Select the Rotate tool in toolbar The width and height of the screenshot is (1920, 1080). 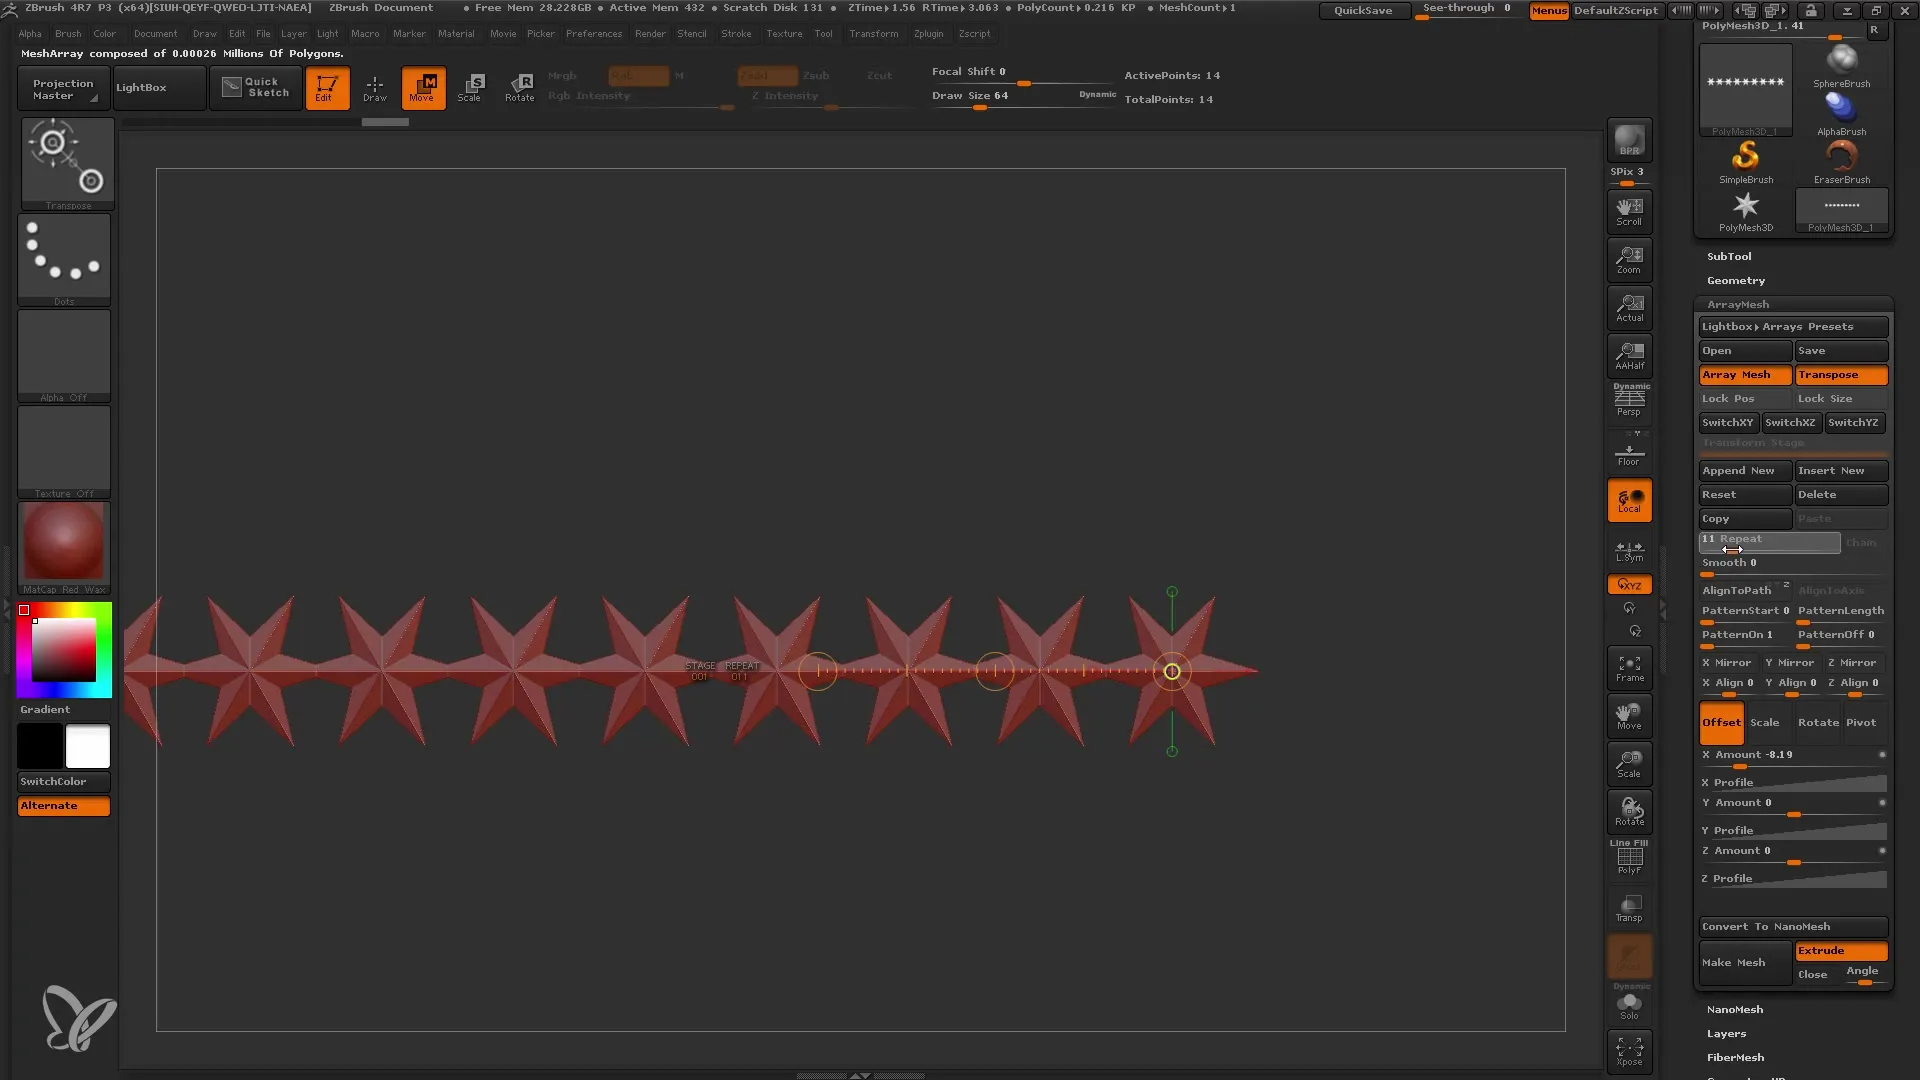coord(521,88)
